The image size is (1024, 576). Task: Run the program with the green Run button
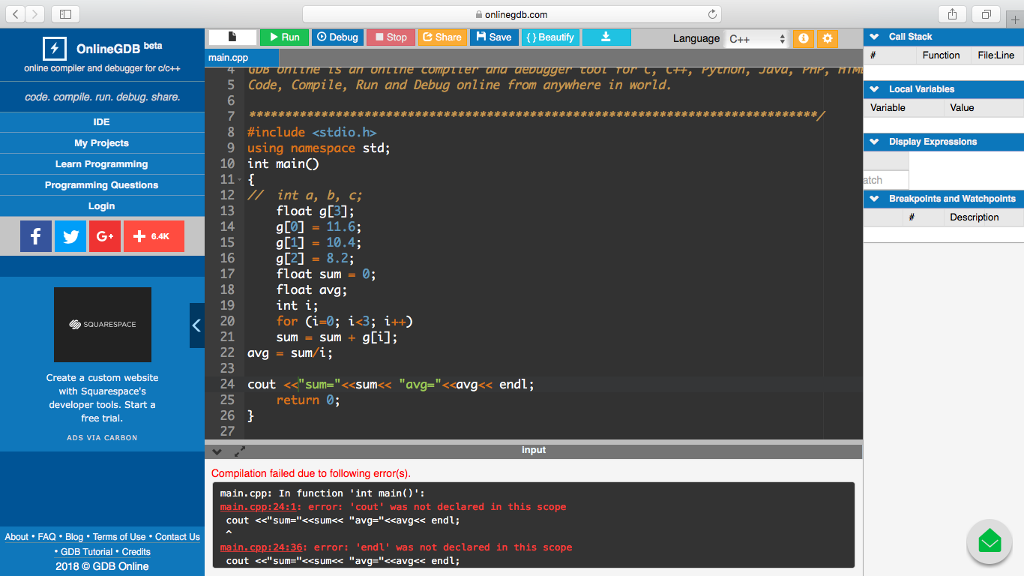(284, 37)
